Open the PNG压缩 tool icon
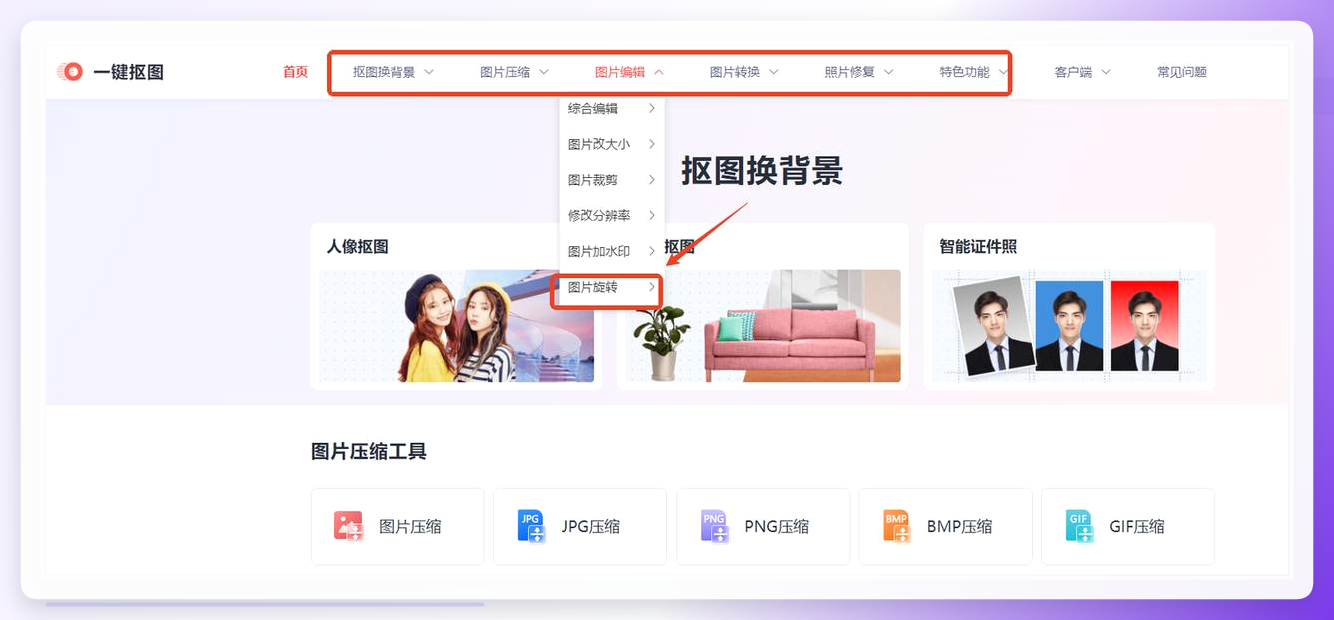Image resolution: width=1334 pixels, height=620 pixels. point(714,526)
